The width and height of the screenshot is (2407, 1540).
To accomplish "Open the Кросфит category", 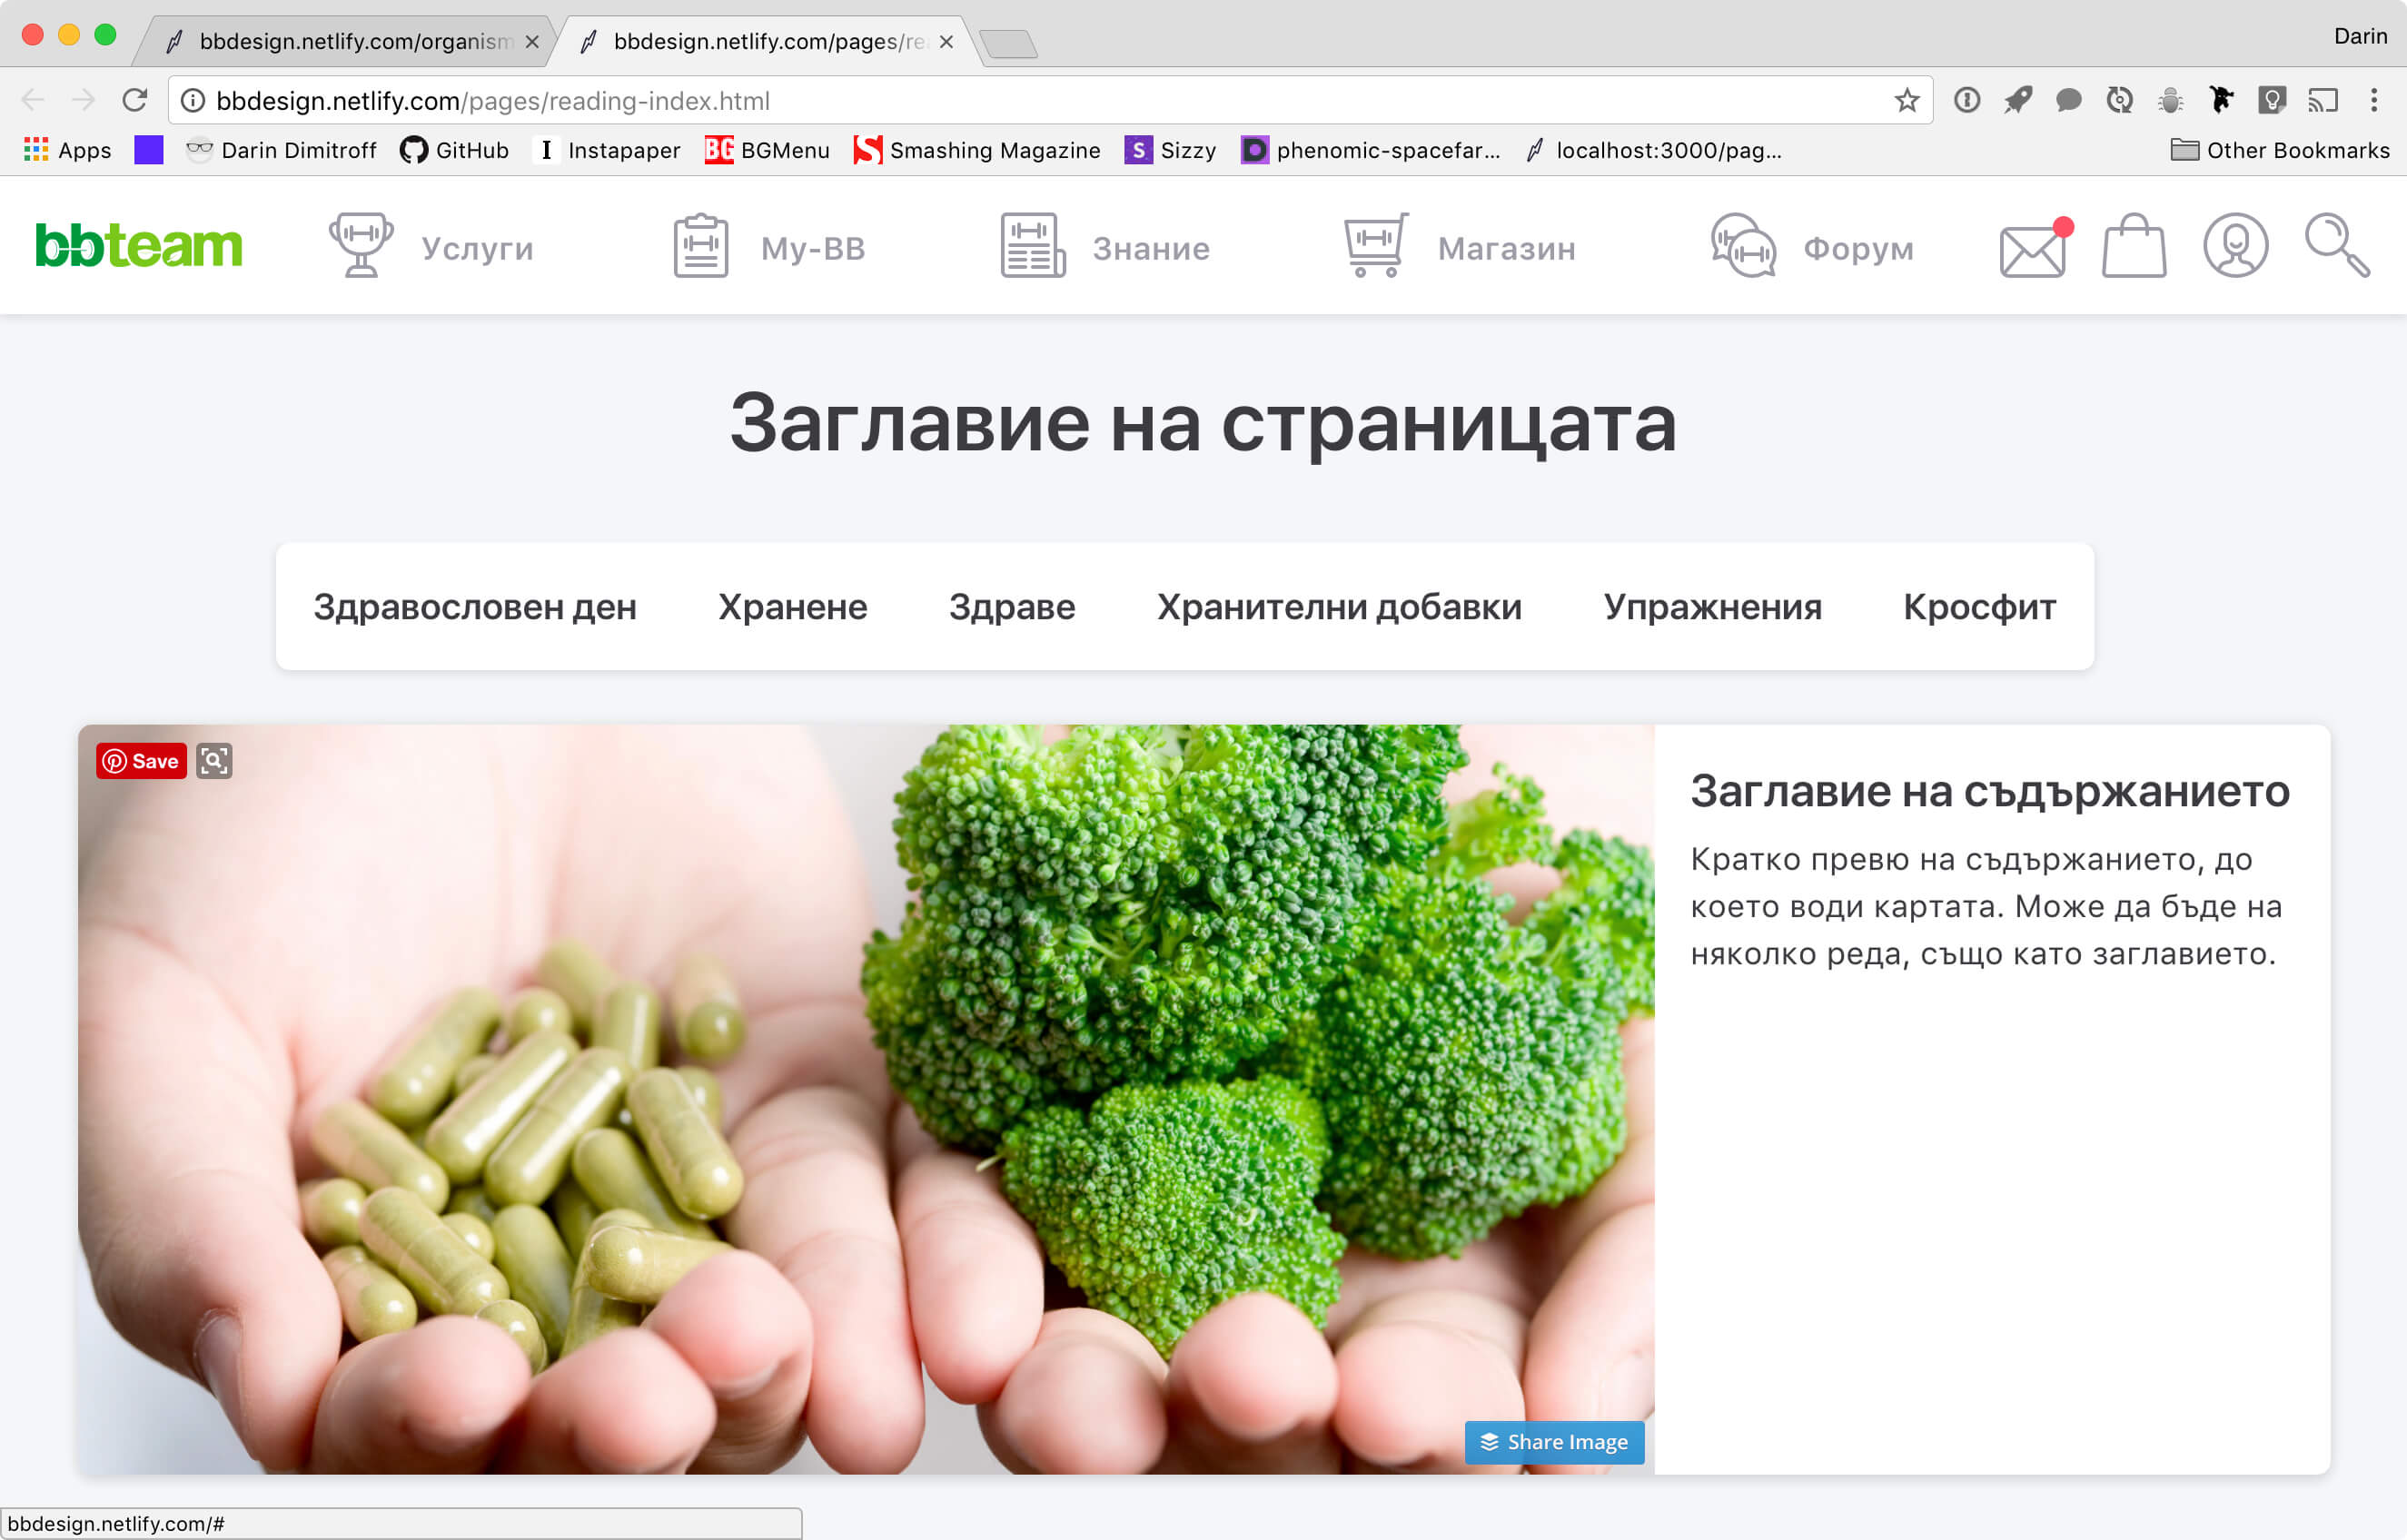I will click(x=1979, y=607).
